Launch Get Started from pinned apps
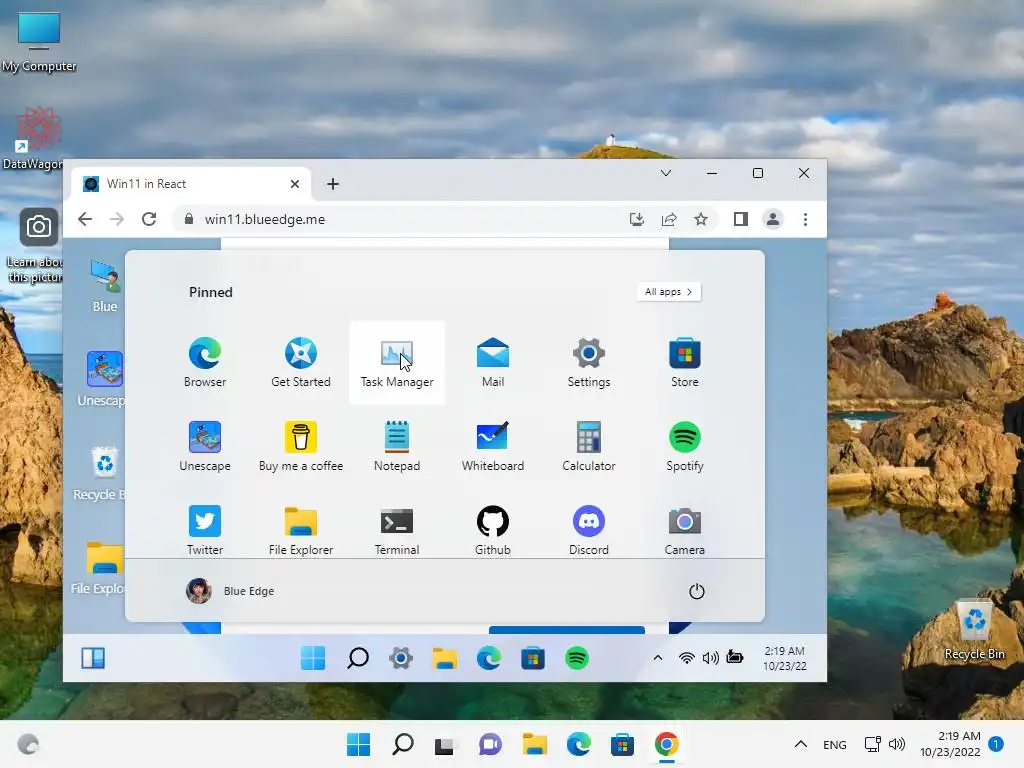The height and width of the screenshot is (768, 1024). point(300,362)
